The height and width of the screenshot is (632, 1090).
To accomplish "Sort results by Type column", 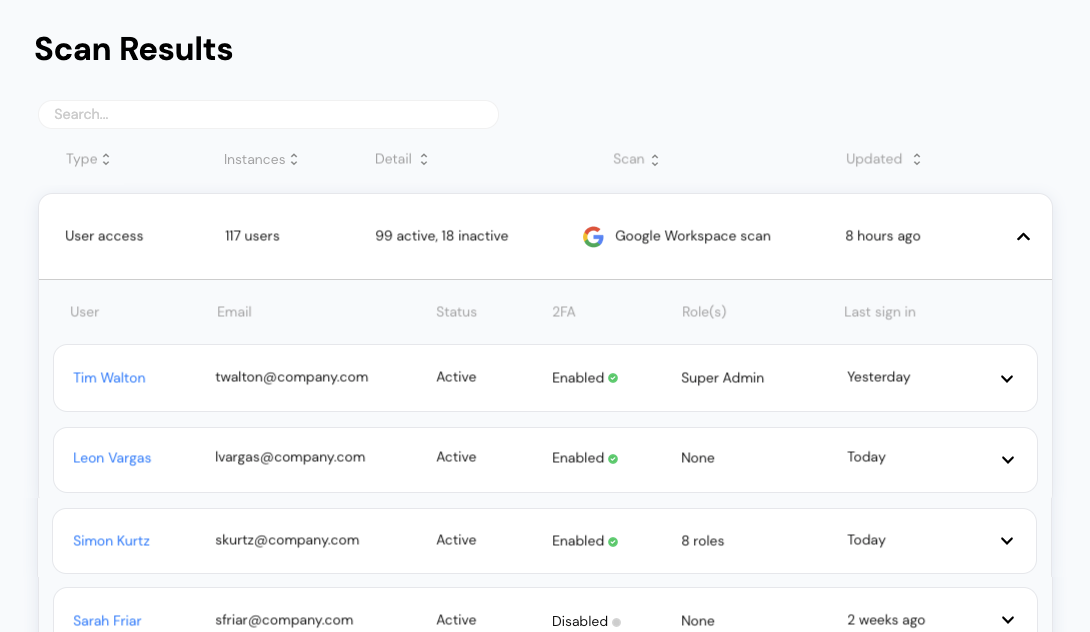I will 88,159.
